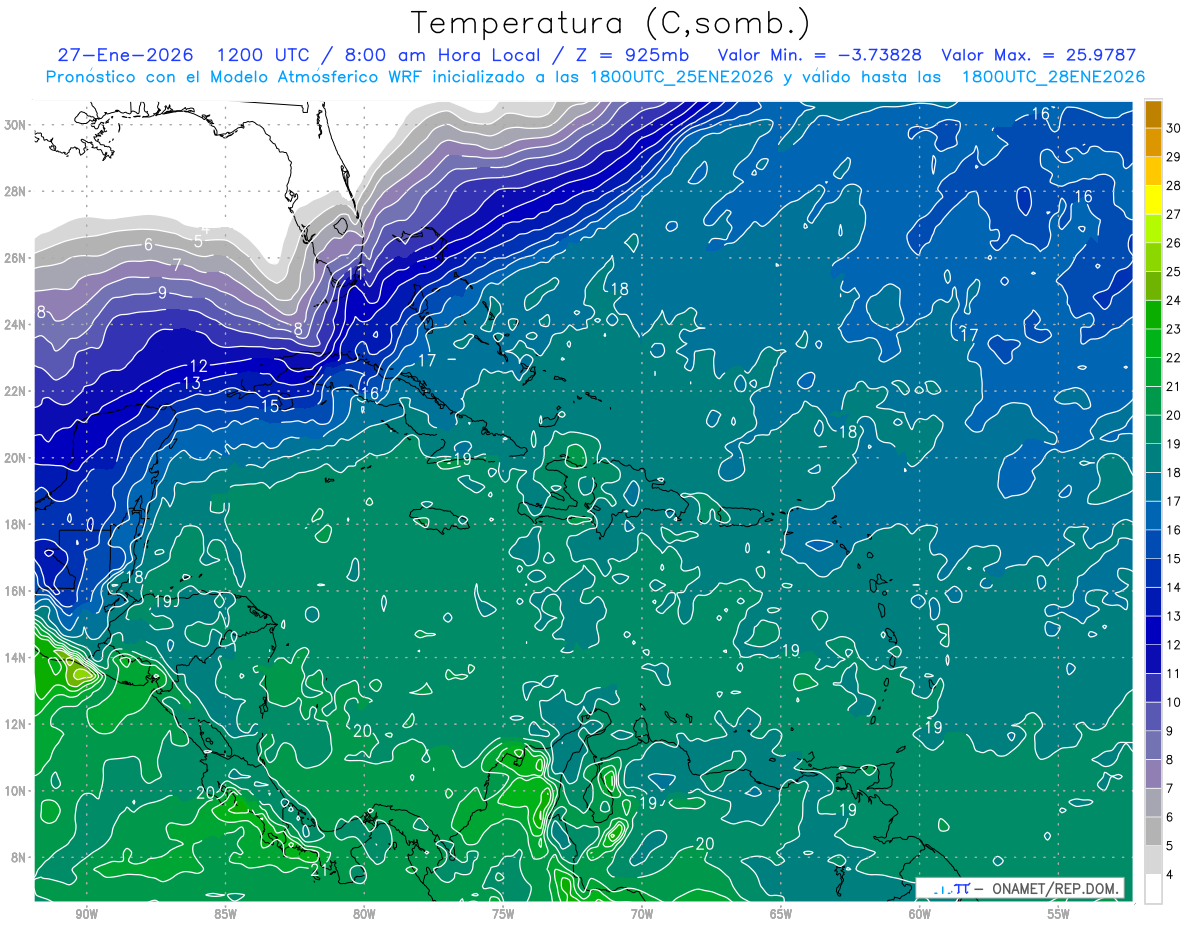Click the contour label "15" near Cuba
Screen dimensions: 1200x927
tap(270, 406)
